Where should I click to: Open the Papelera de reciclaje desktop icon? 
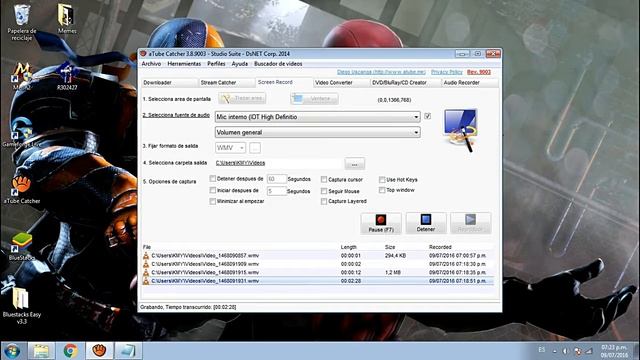tap(22, 22)
